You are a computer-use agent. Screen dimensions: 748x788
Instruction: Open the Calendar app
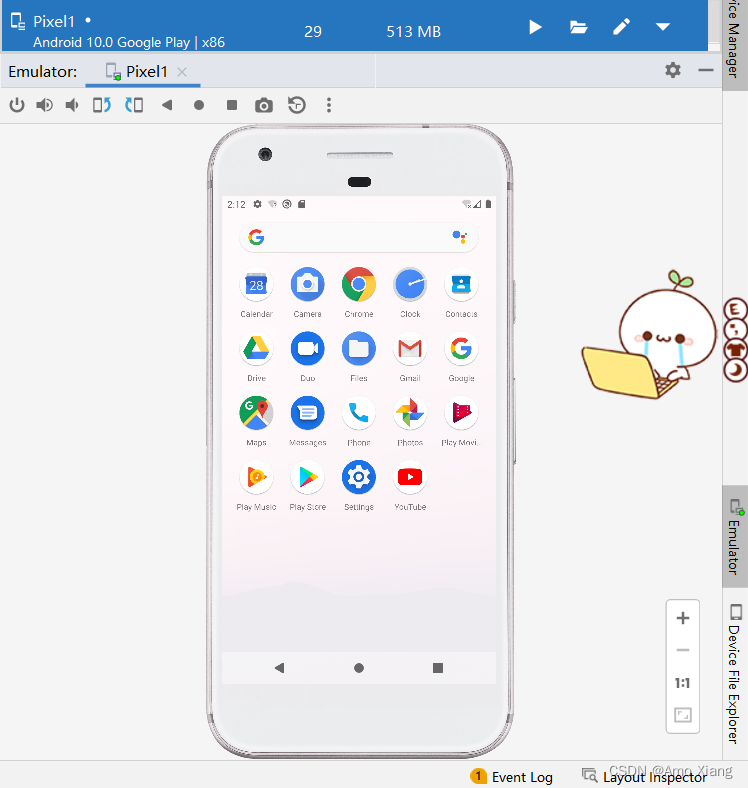click(x=256, y=293)
